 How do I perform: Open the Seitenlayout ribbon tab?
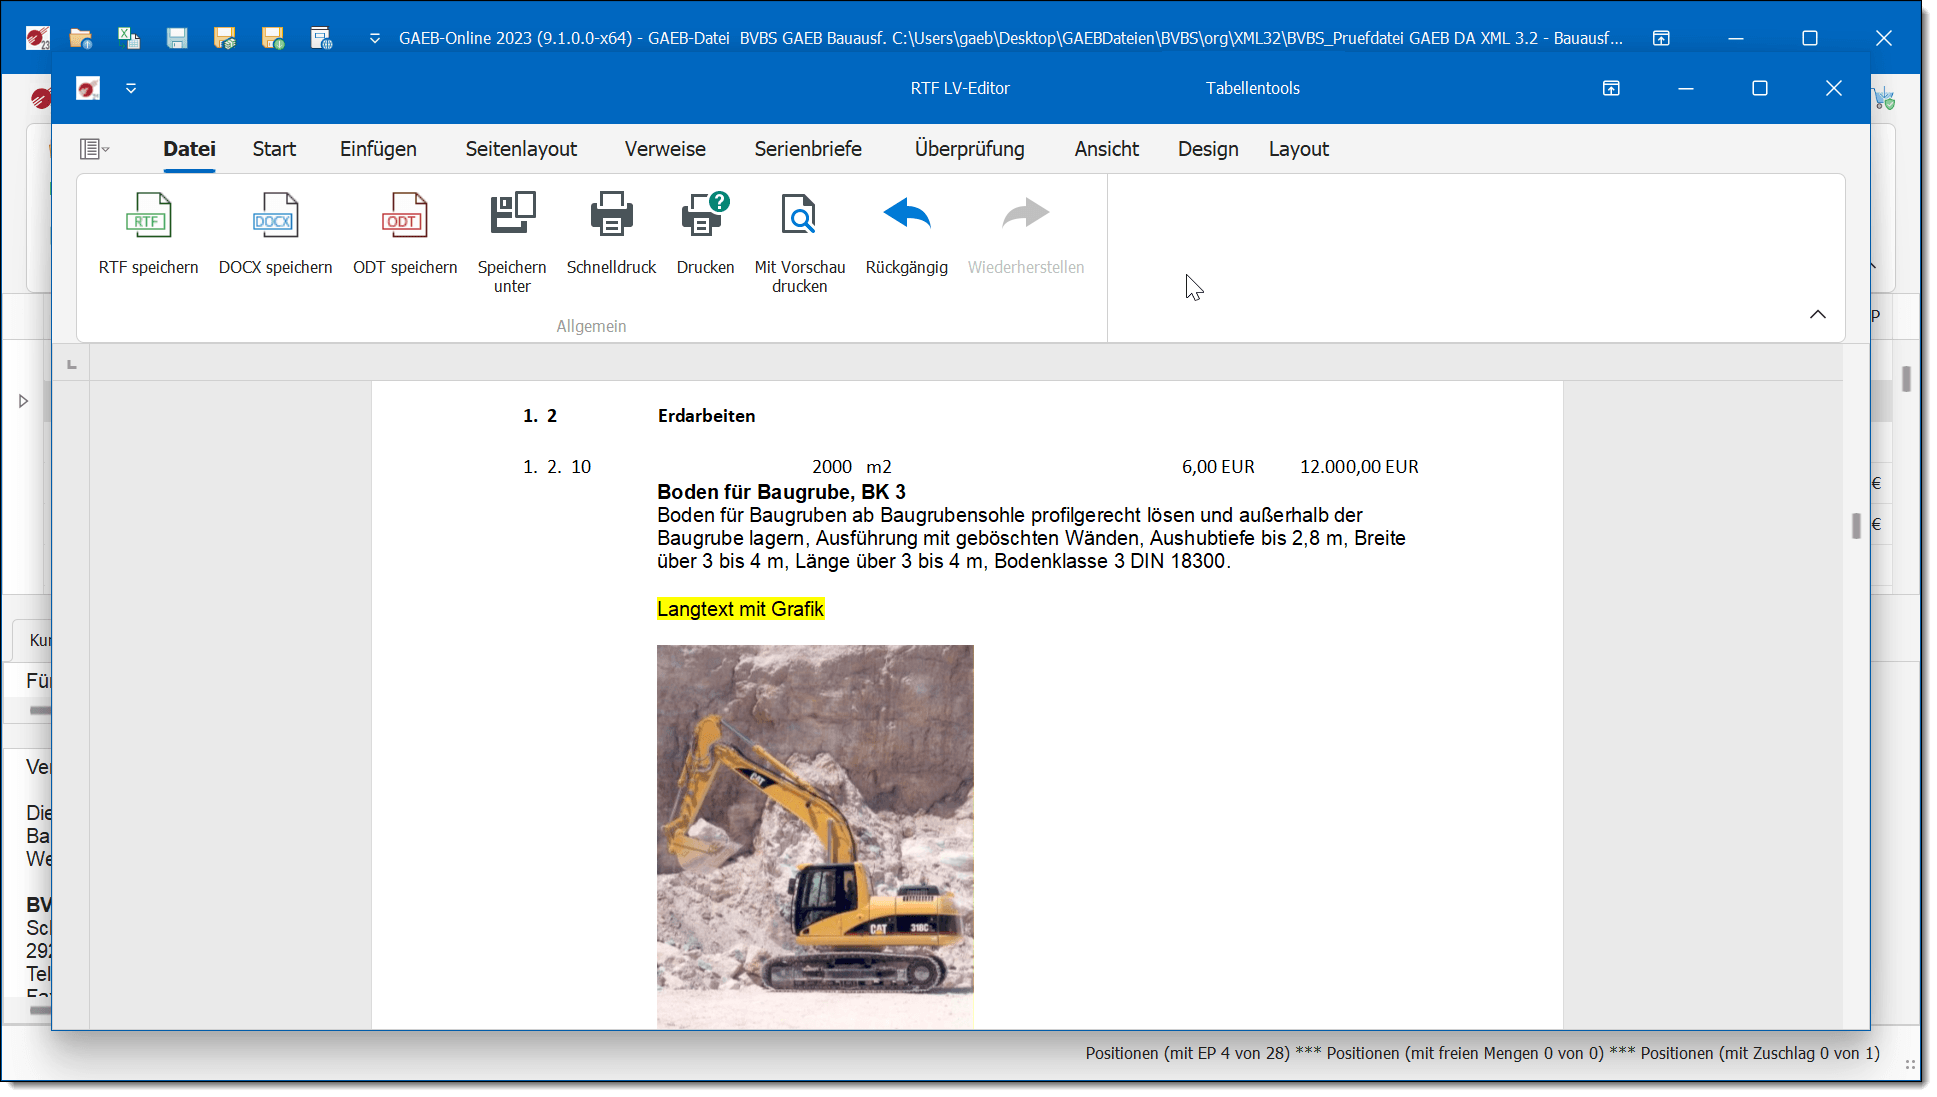pyautogui.click(x=521, y=149)
